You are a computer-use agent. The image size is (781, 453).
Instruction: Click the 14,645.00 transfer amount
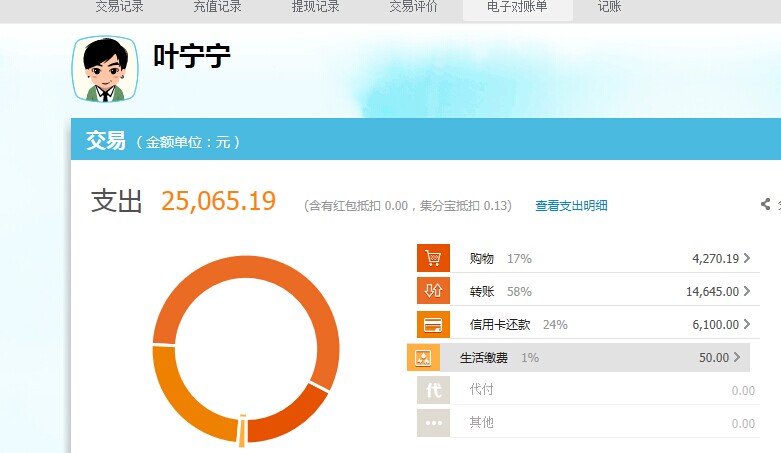[712, 292]
